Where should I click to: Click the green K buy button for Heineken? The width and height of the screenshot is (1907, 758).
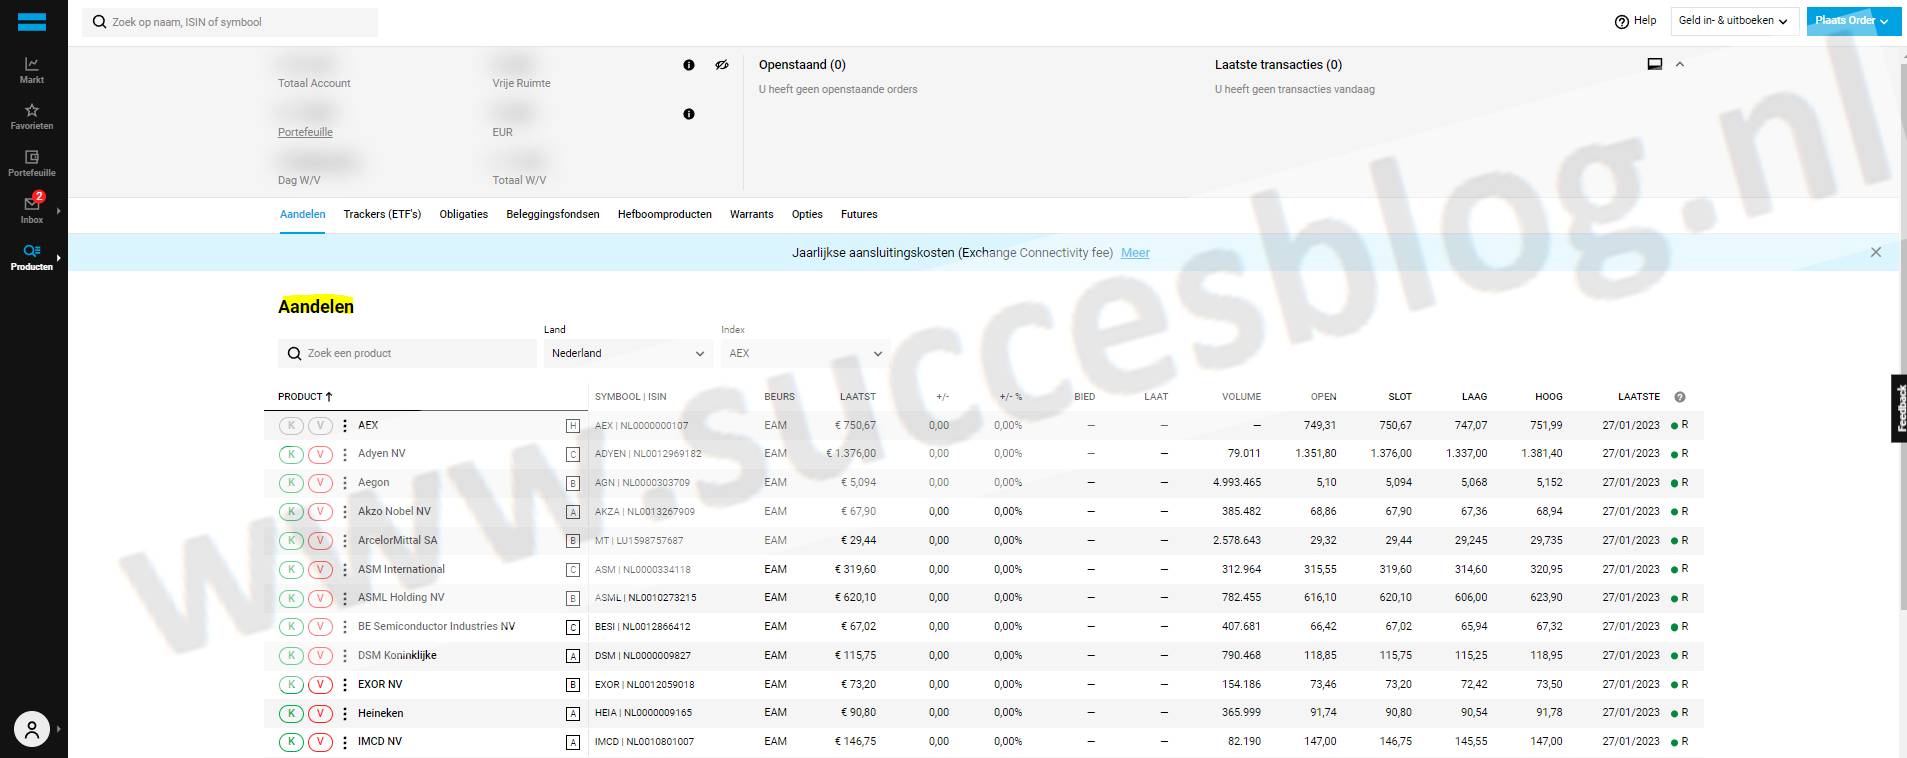291,713
